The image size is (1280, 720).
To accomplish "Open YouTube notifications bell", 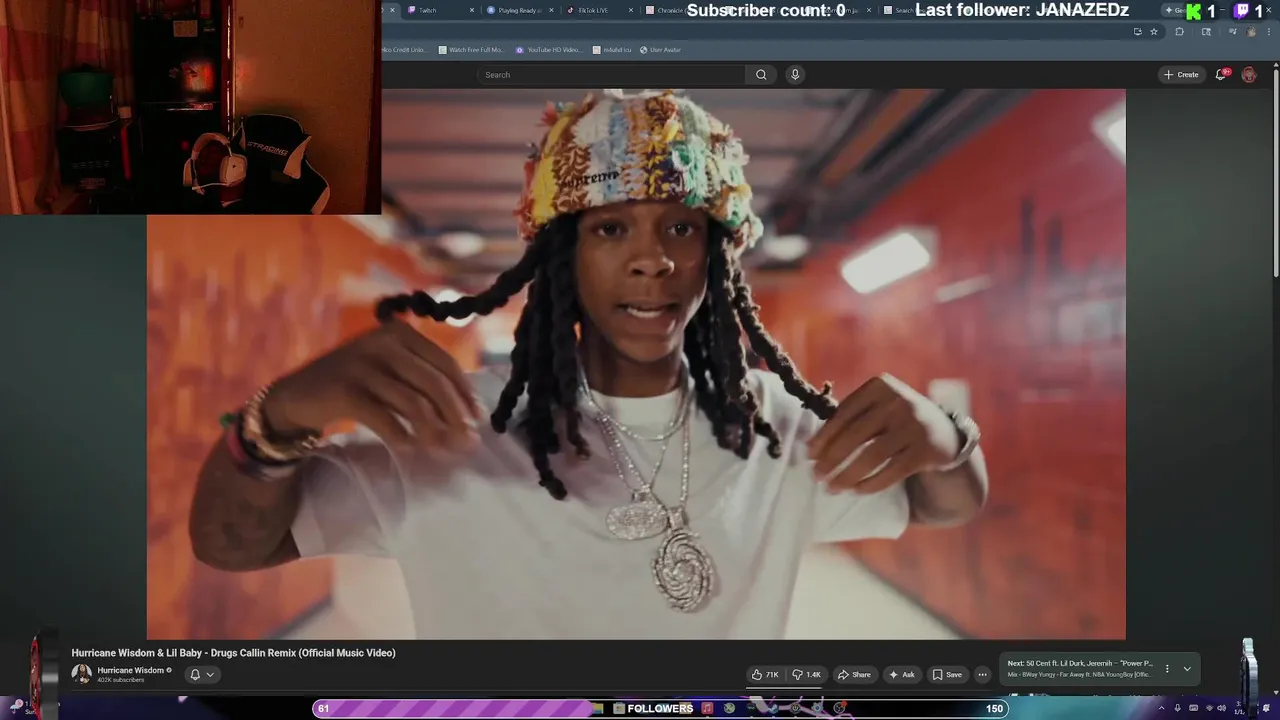I will click(1221, 74).
